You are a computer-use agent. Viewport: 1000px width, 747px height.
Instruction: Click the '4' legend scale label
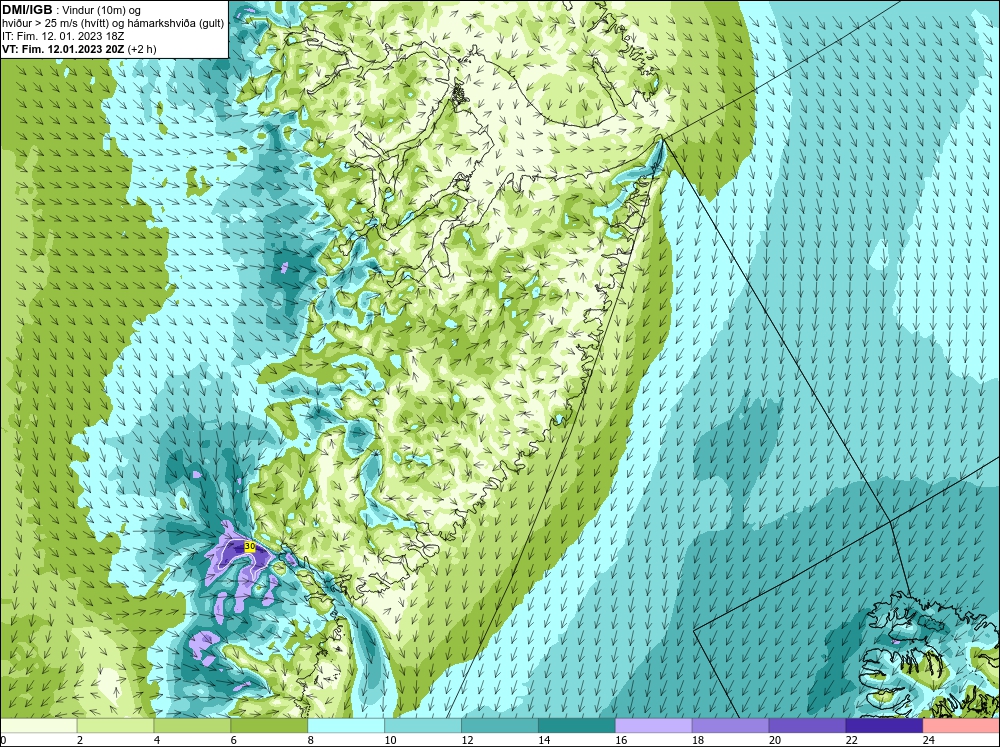coord(157,740)
